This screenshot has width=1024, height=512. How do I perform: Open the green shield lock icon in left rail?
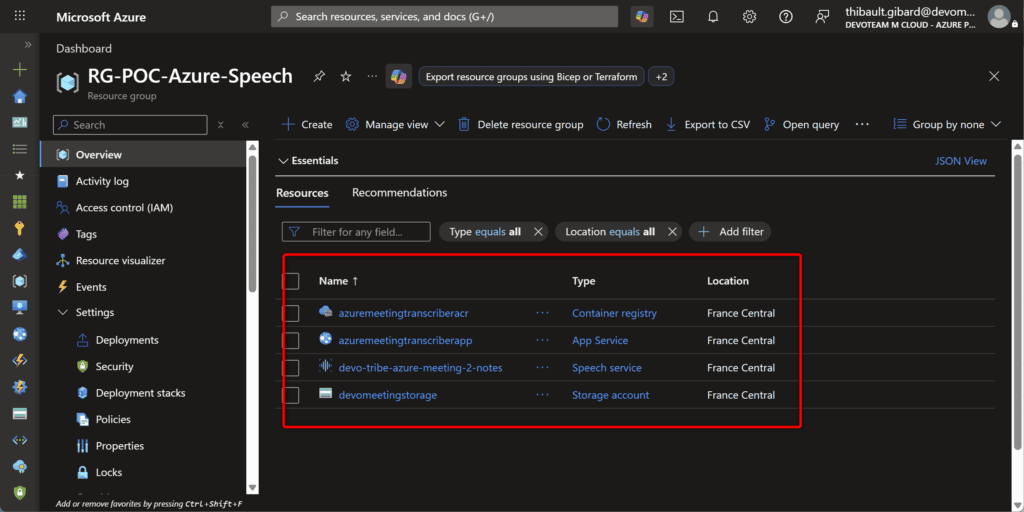20,492
